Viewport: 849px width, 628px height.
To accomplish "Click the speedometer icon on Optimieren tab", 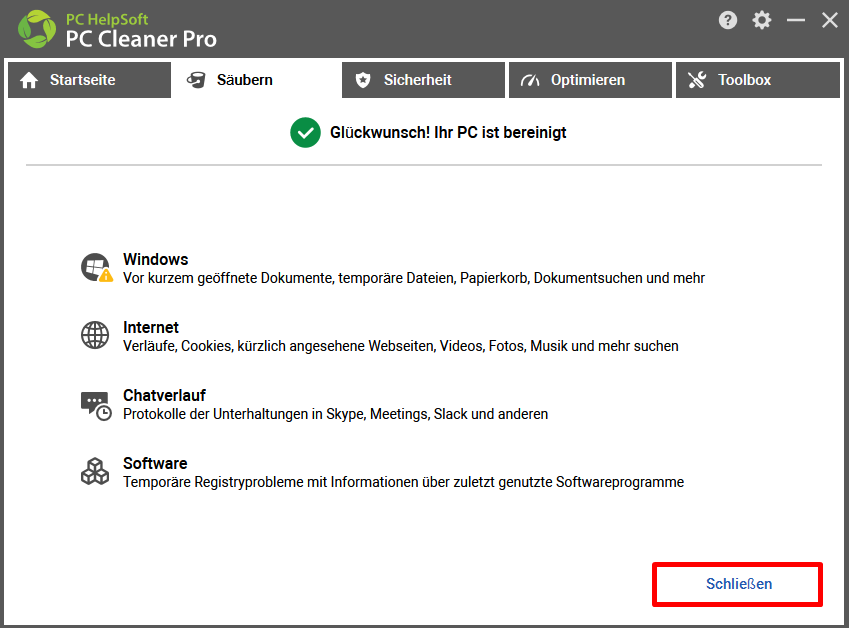I will click(x=530, y=80).
